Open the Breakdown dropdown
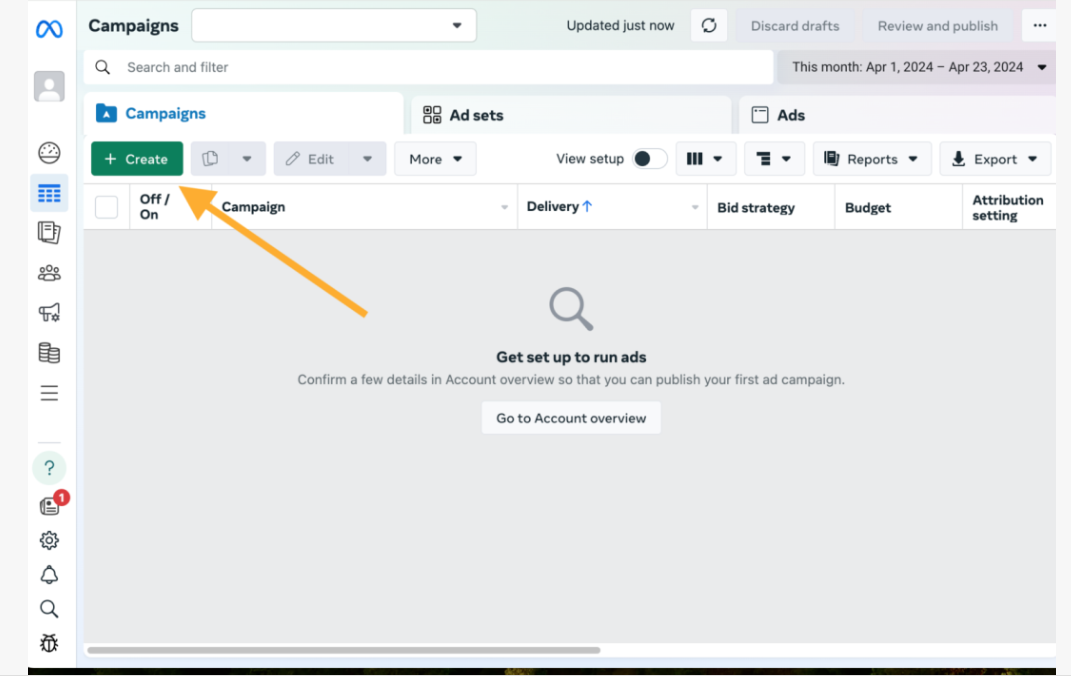The image size is (1071, 676). [774, 158]
